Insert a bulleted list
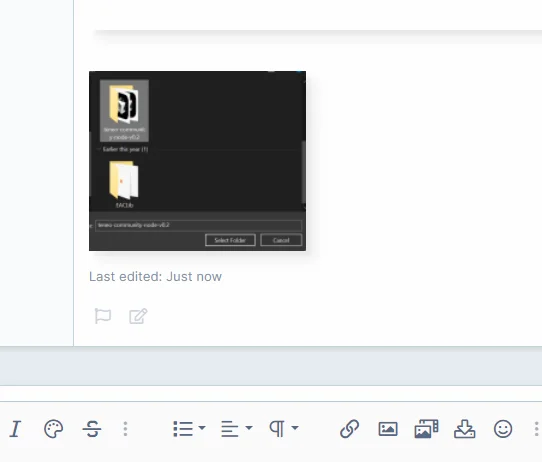Viewport: 542px width, 462px height. [183, 429]
